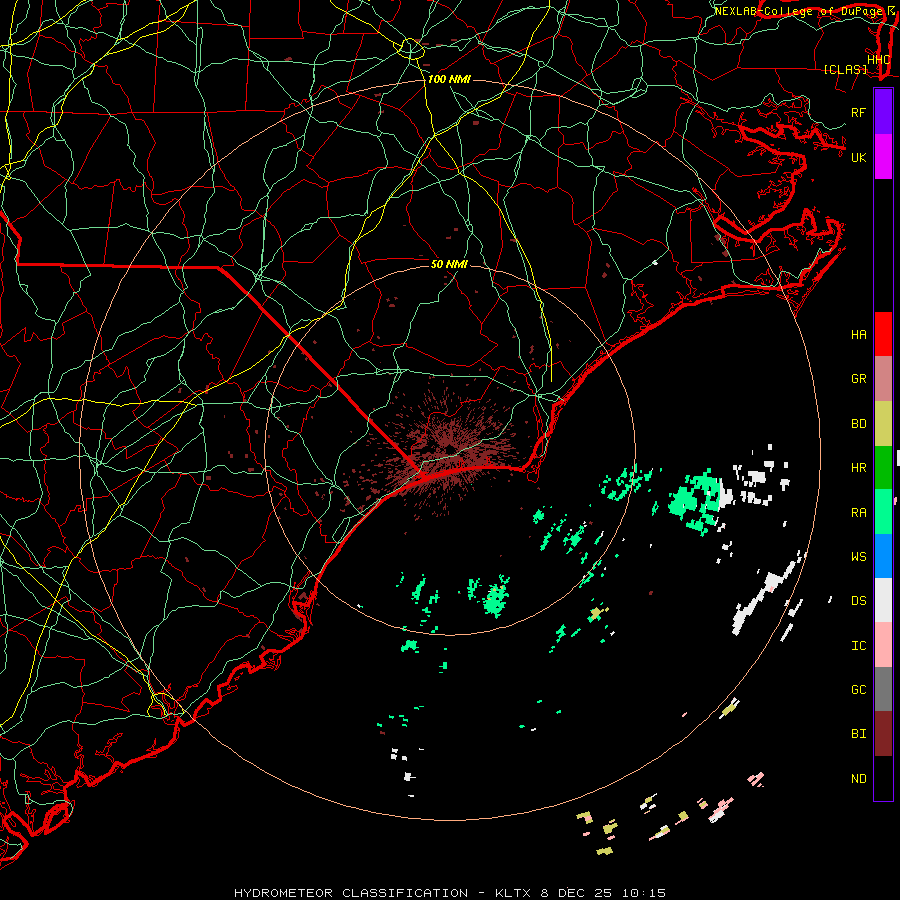Pick the WS blue legend swatch
Viewport: 900px width, 900px height.
pyautogui.click(x=883, y=556)
